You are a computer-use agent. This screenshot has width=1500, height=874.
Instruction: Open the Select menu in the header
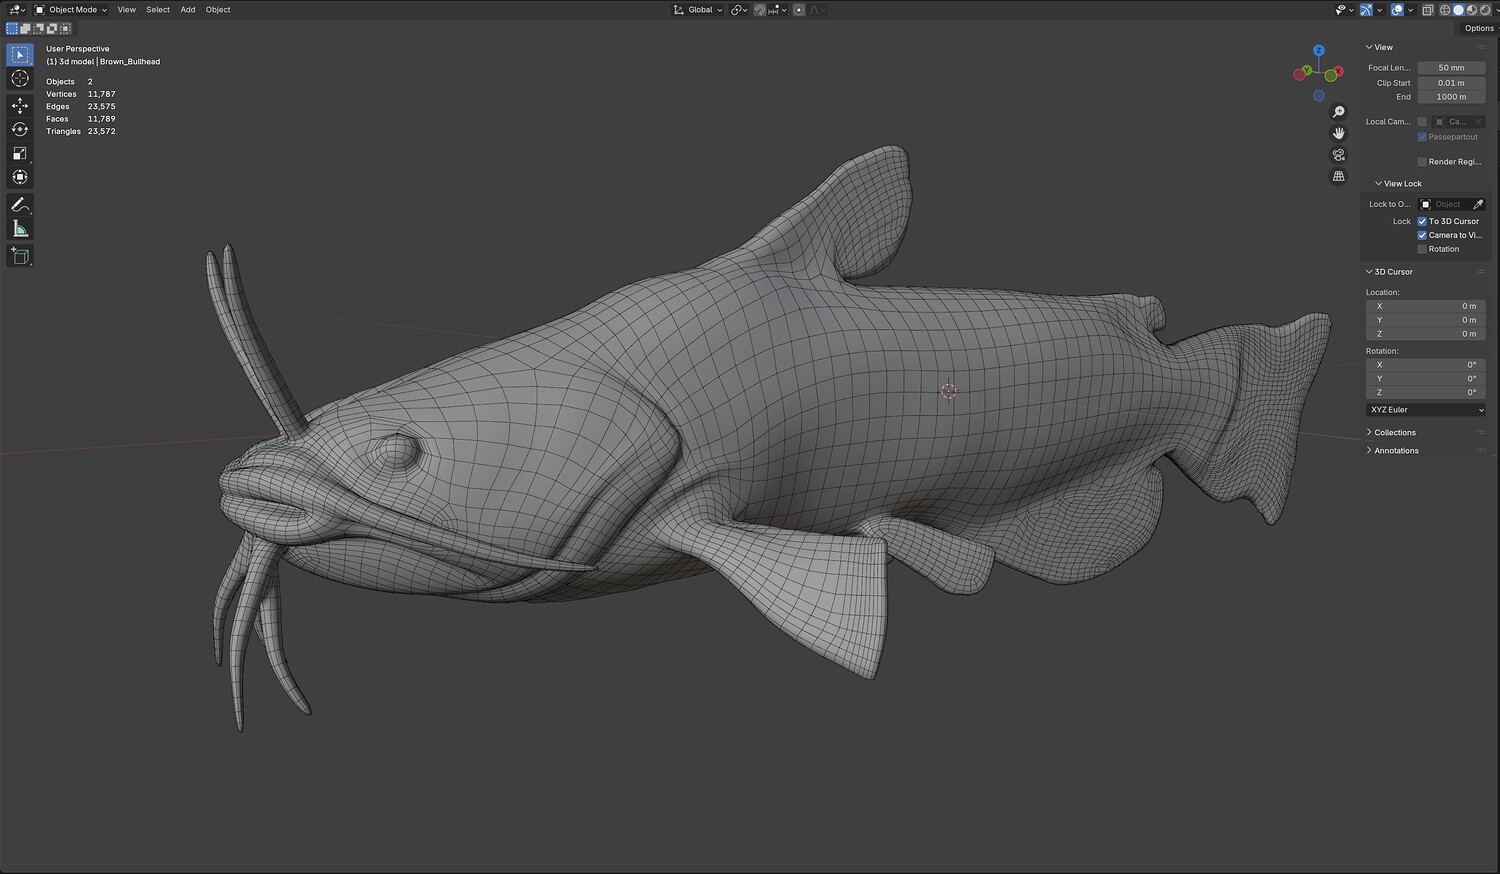158,10
